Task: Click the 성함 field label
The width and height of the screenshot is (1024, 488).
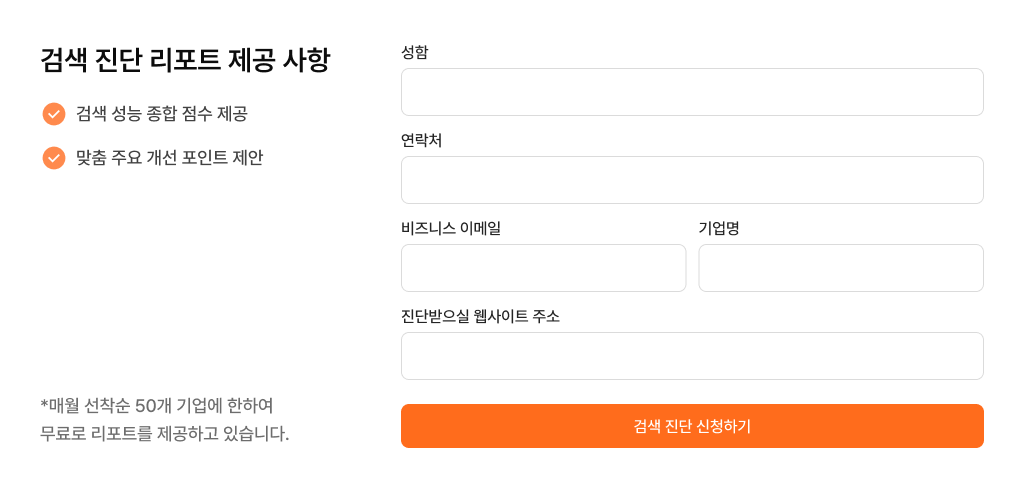Action: click(x=415, y=52)
